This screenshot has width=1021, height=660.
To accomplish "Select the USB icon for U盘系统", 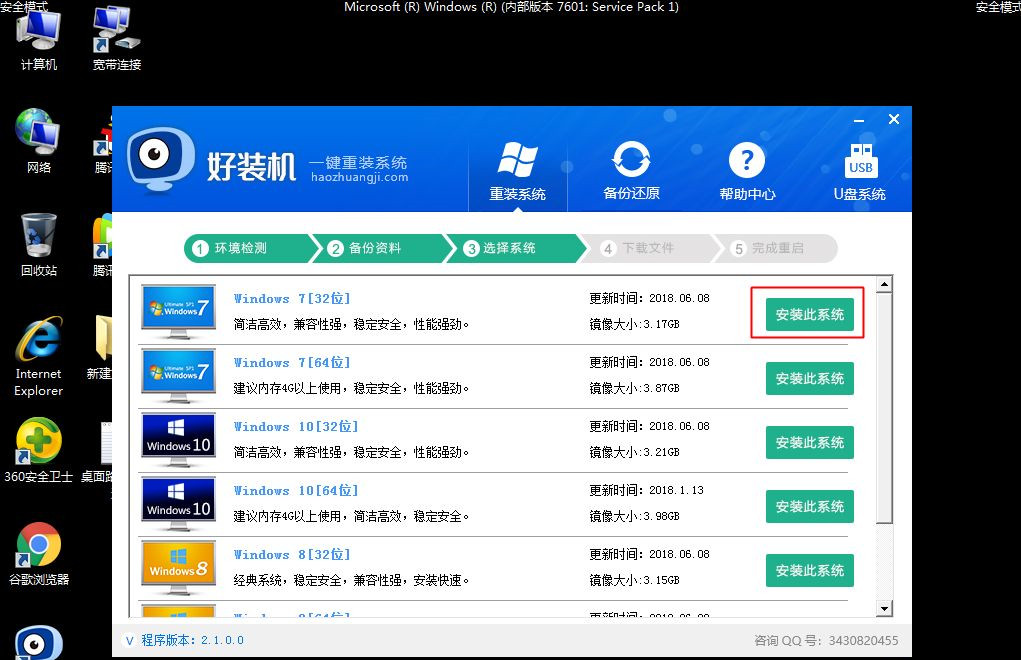I will (x=860, y=160).
